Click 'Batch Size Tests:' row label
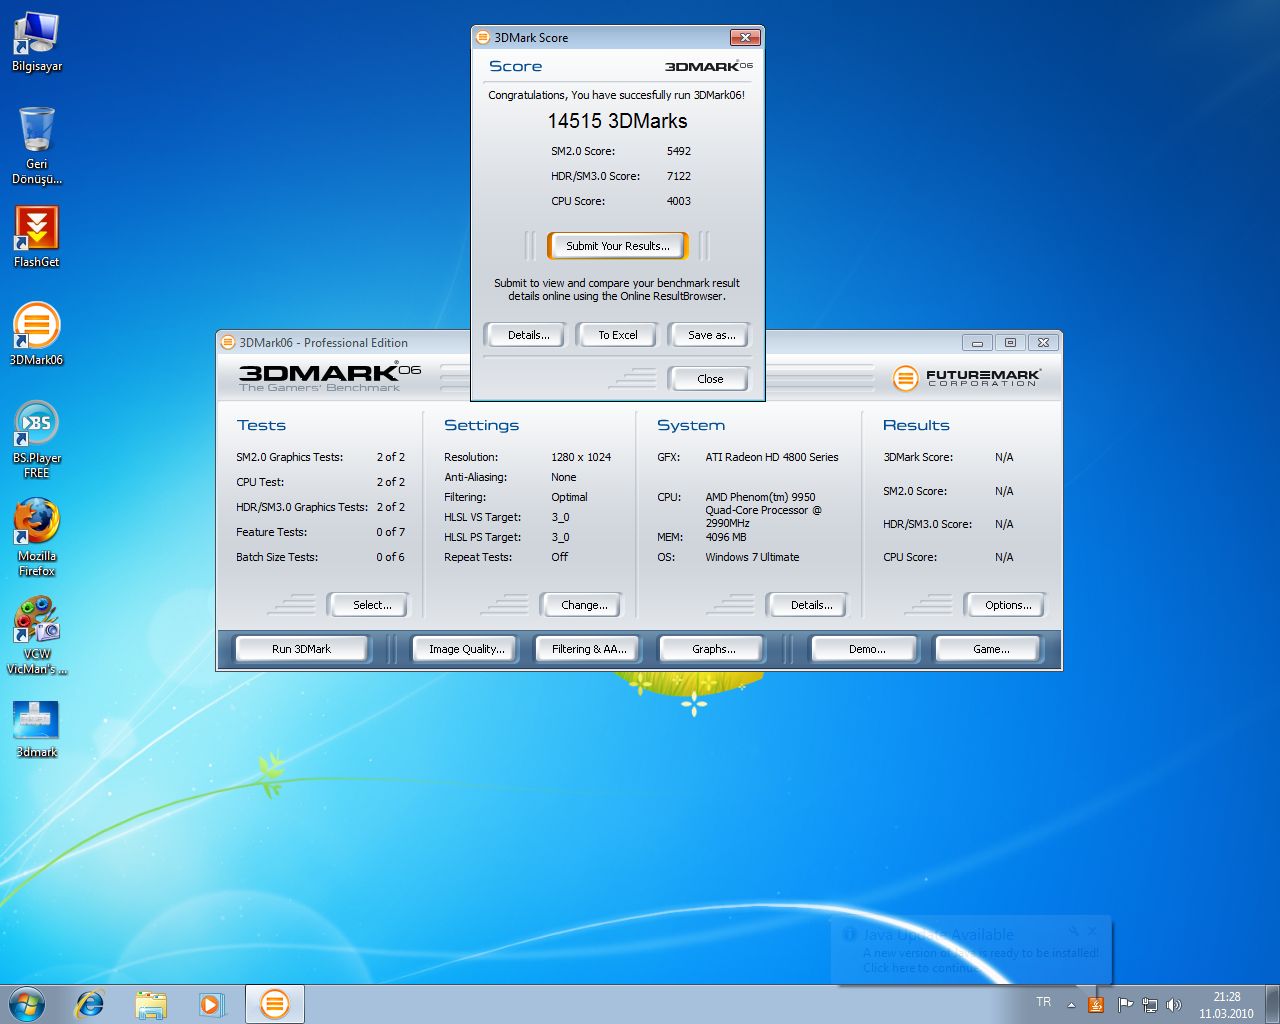This screenshot has height=1024, width=1280. pos(277,557)
